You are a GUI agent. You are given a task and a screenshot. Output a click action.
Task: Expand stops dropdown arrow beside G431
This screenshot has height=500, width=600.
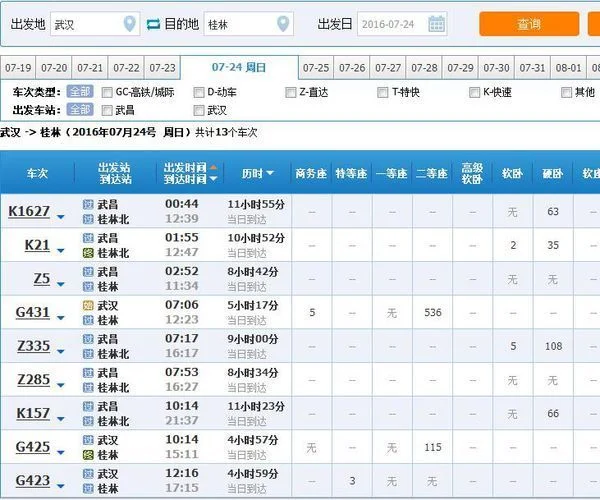(60, 318)
